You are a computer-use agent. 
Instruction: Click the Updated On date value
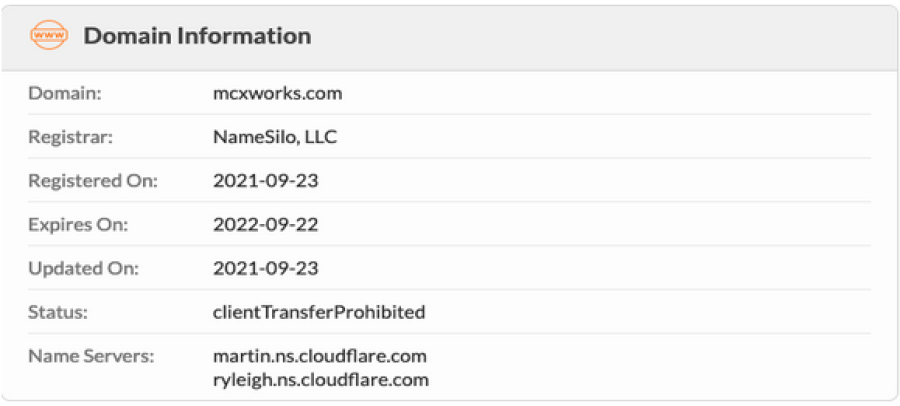pos(265,268)
